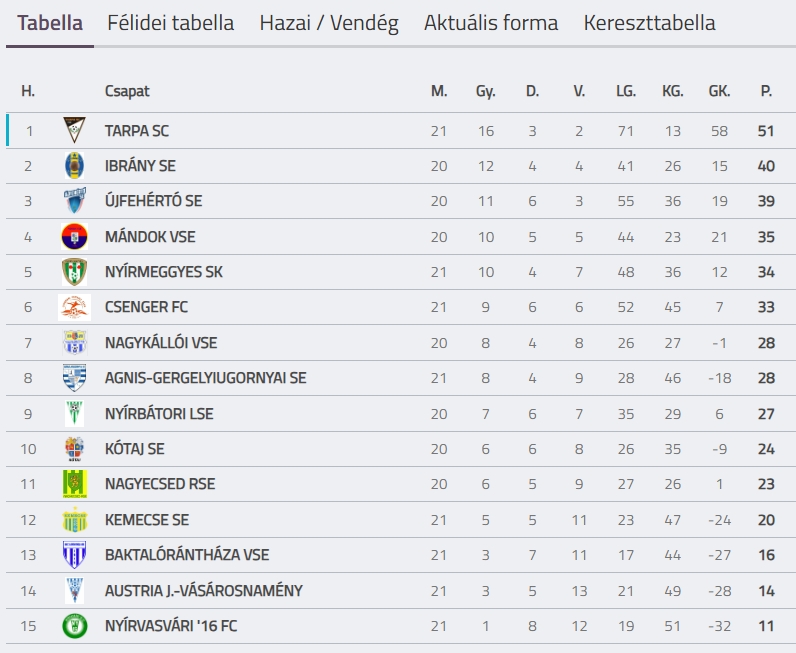Click the AGNIS-GERGELYIUGORNYAI SE team name
796x653 pixels.
(206, 378)
